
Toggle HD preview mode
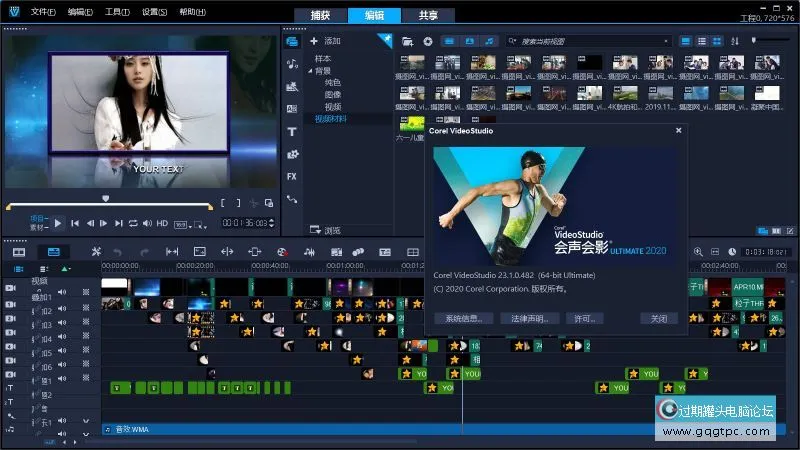pyautogui.click(x=161, y=223)
